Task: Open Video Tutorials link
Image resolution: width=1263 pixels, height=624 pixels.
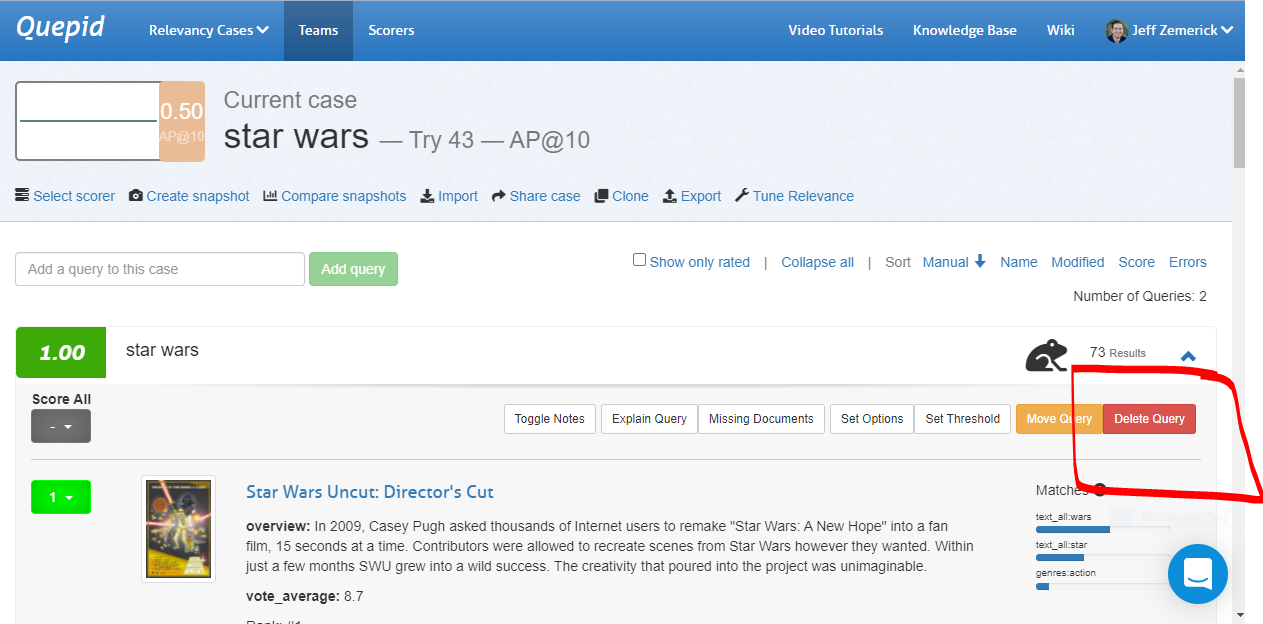Action: 835,30
